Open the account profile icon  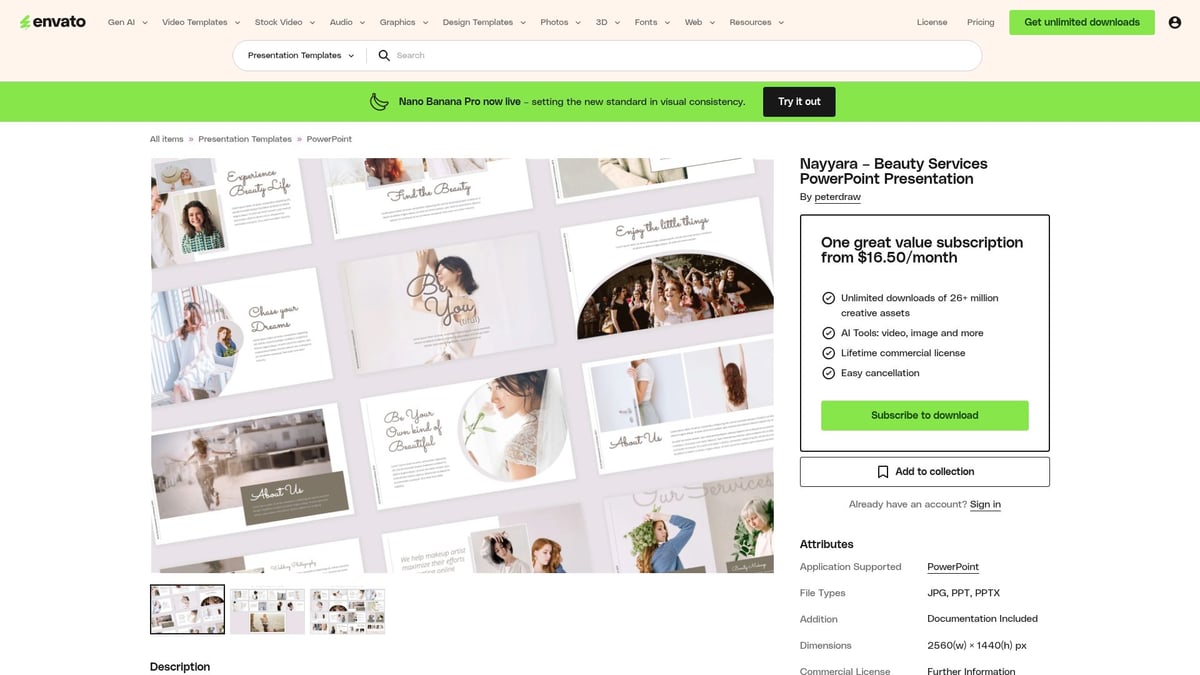1174,21
